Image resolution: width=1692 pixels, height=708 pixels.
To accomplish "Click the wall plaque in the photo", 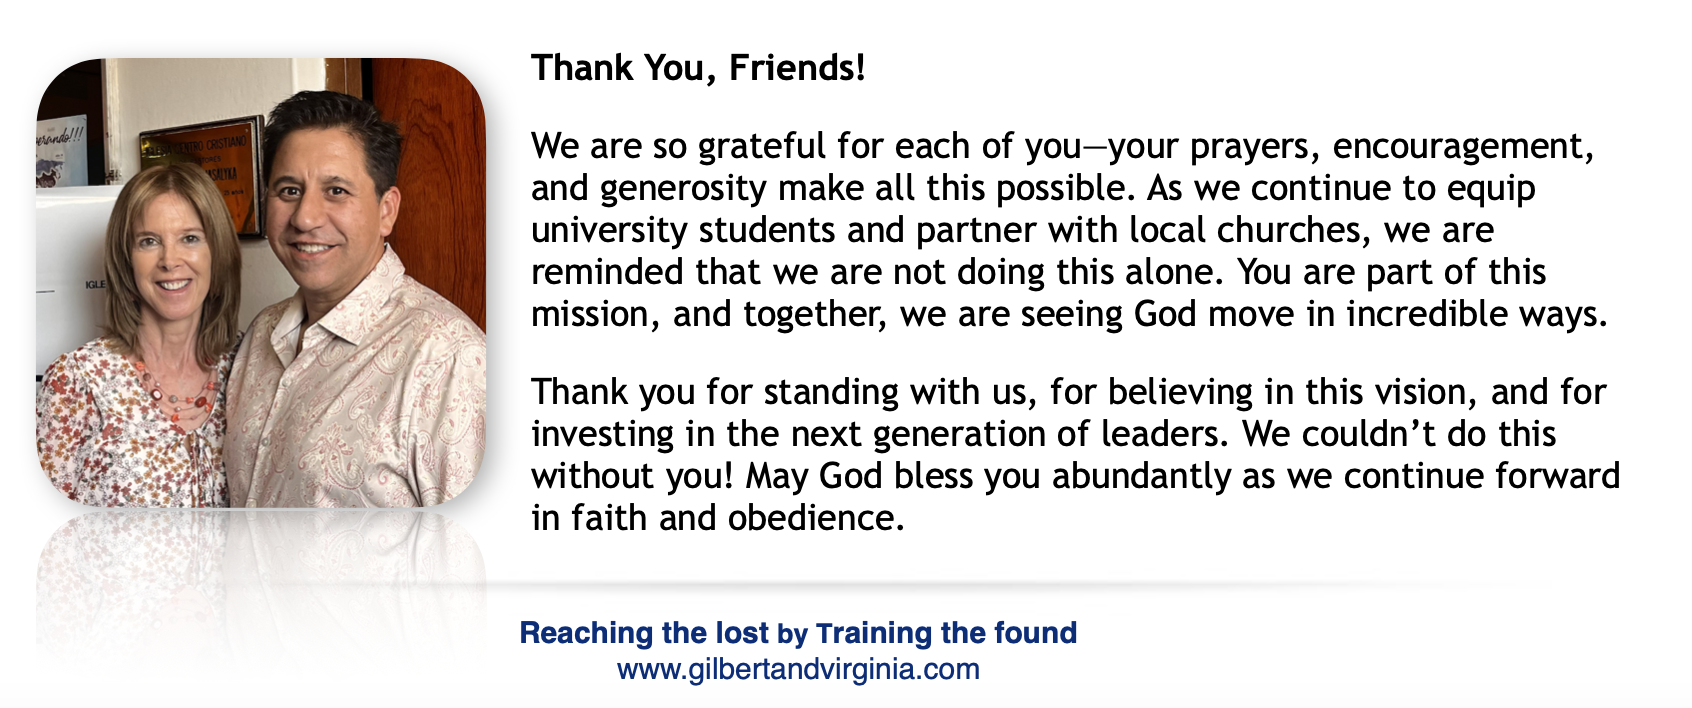I will point(200,172).
